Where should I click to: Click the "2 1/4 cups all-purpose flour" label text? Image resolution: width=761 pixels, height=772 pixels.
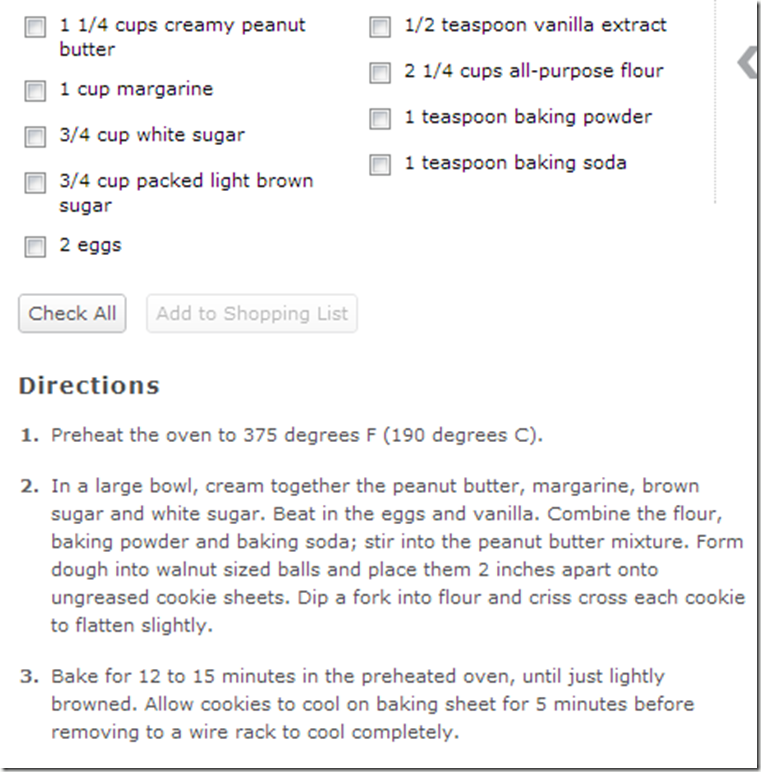(533, 71)
